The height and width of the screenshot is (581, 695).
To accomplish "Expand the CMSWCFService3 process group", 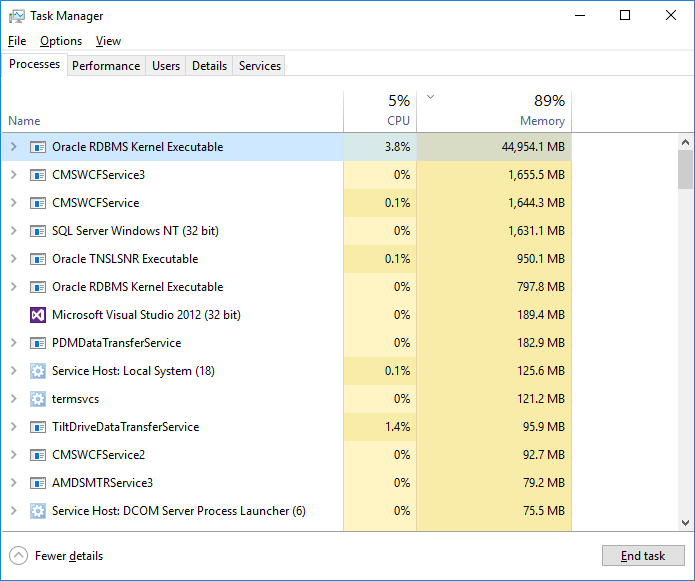I will 13,175.
